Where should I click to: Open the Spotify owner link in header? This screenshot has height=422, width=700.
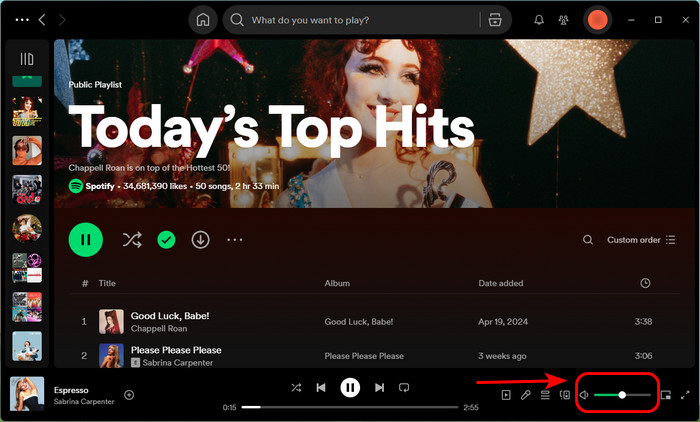100,186
